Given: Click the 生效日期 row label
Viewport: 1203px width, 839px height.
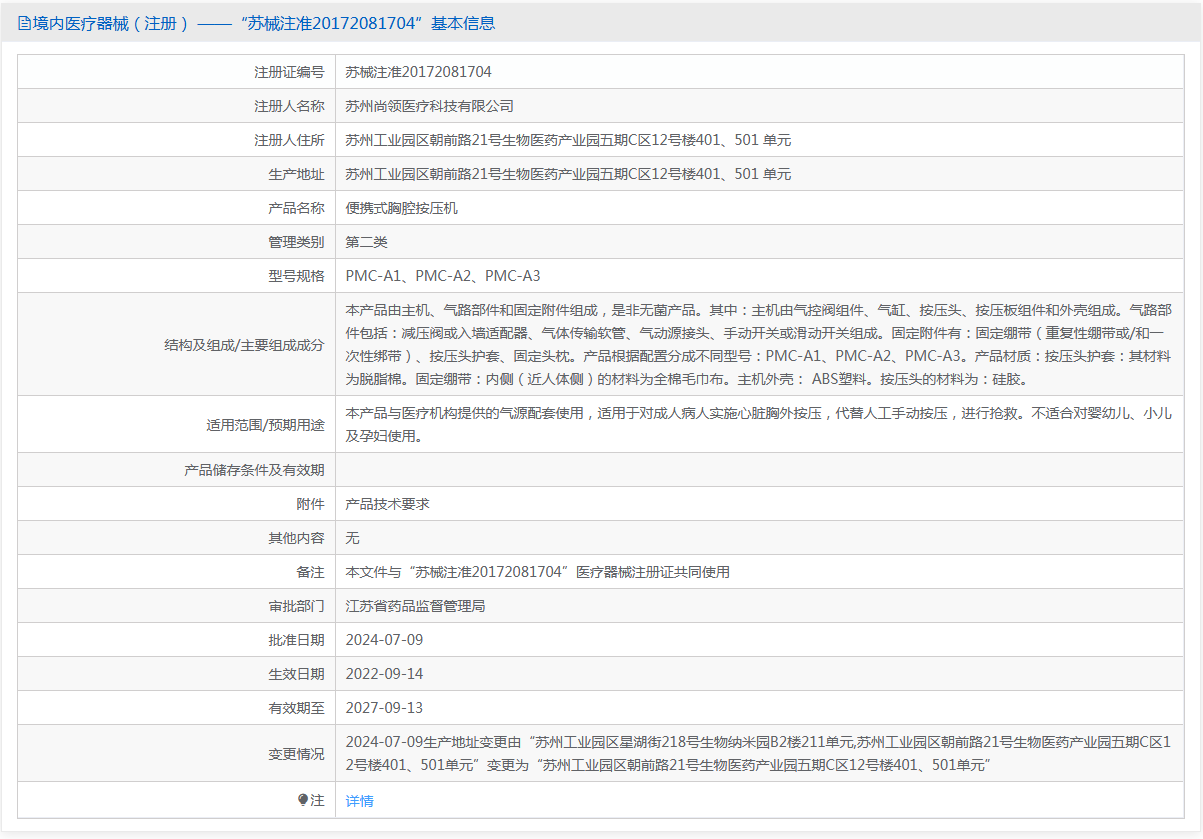Looking at the screenshot, I should pos(296,674).
